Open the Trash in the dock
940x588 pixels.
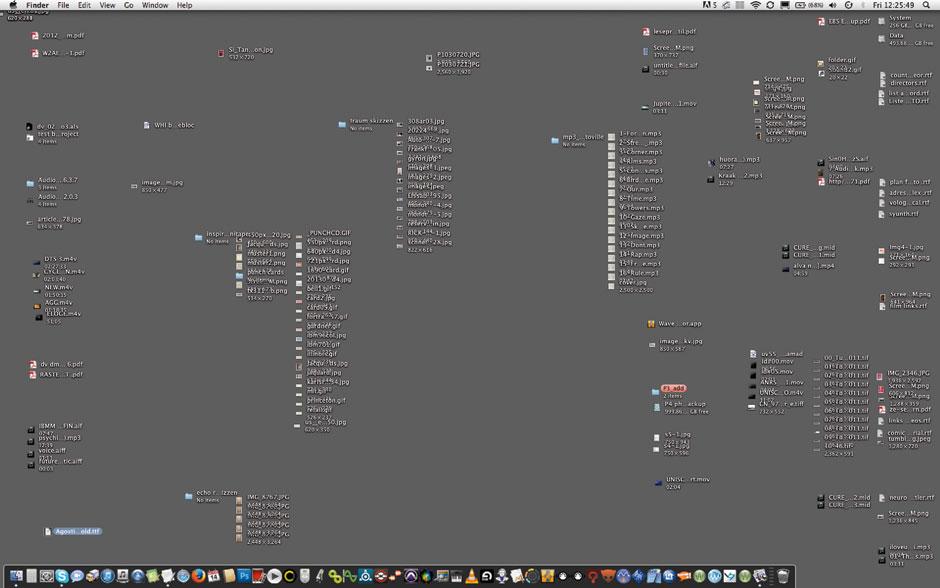(x=783, y=576)
